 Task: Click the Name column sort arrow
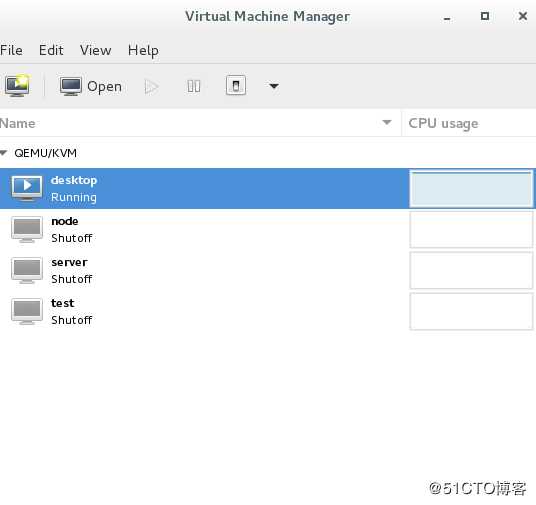coord(387,122)
